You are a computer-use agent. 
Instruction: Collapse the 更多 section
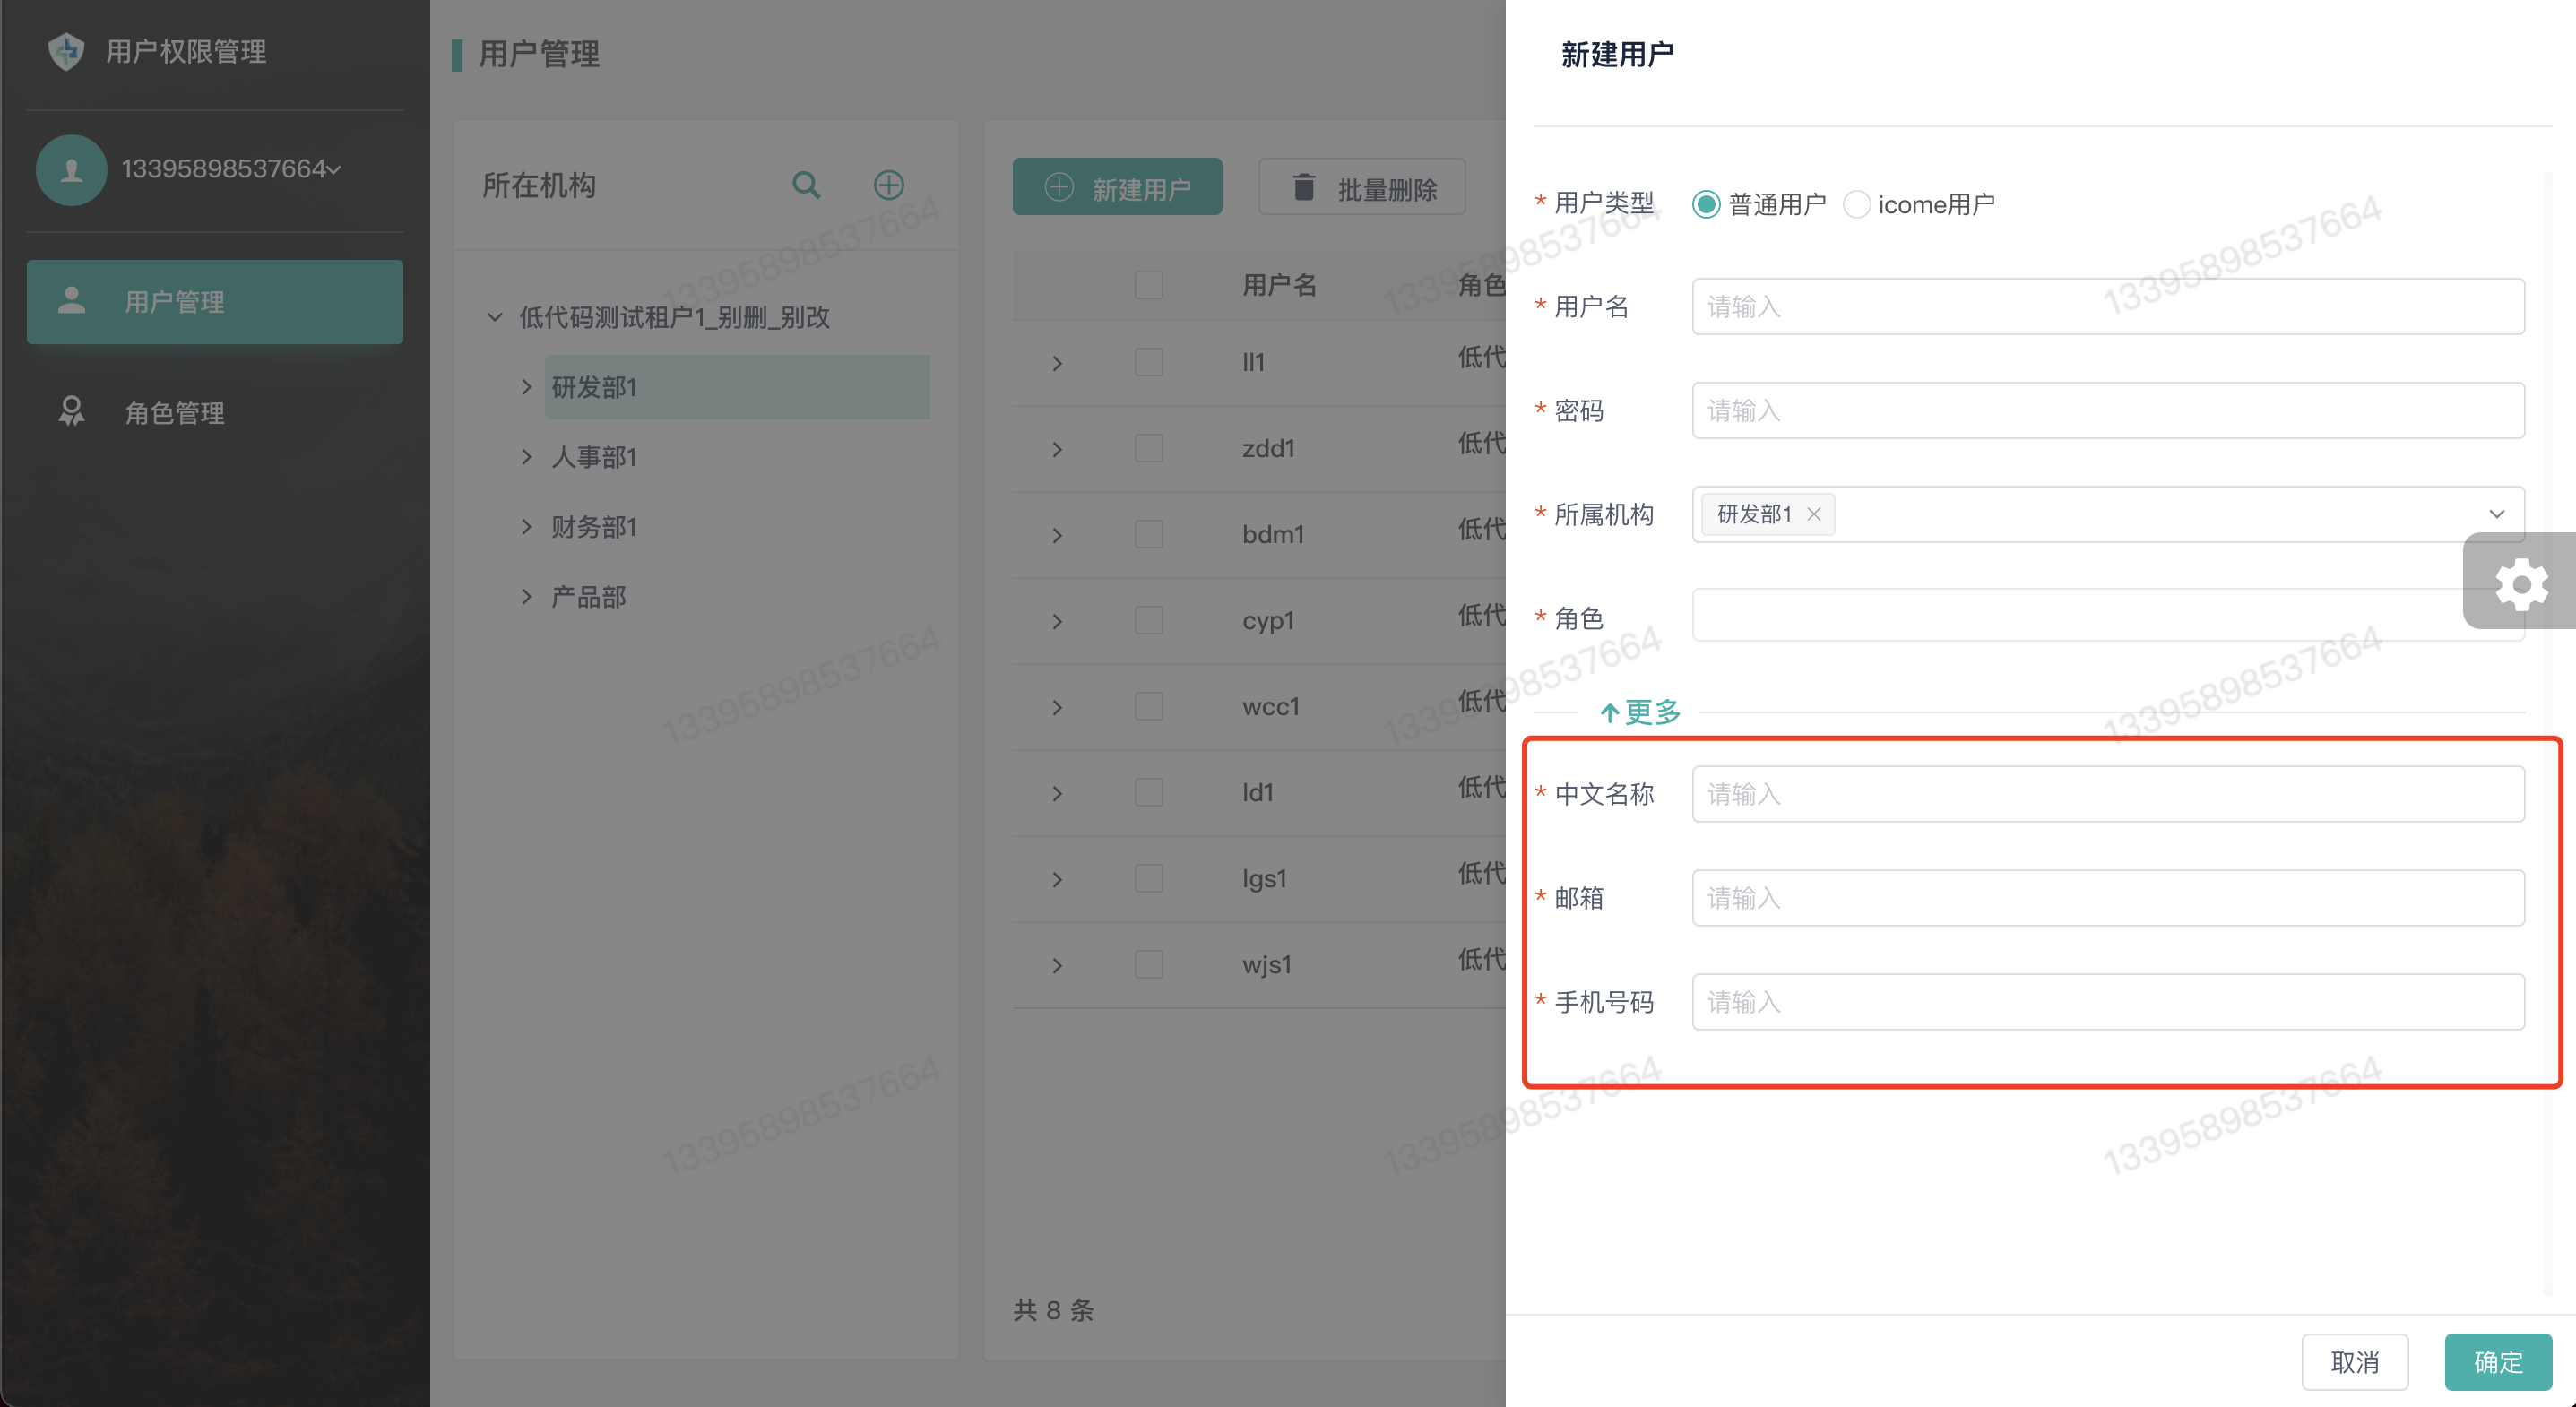pyautogui.click(x=1640, y=712)
